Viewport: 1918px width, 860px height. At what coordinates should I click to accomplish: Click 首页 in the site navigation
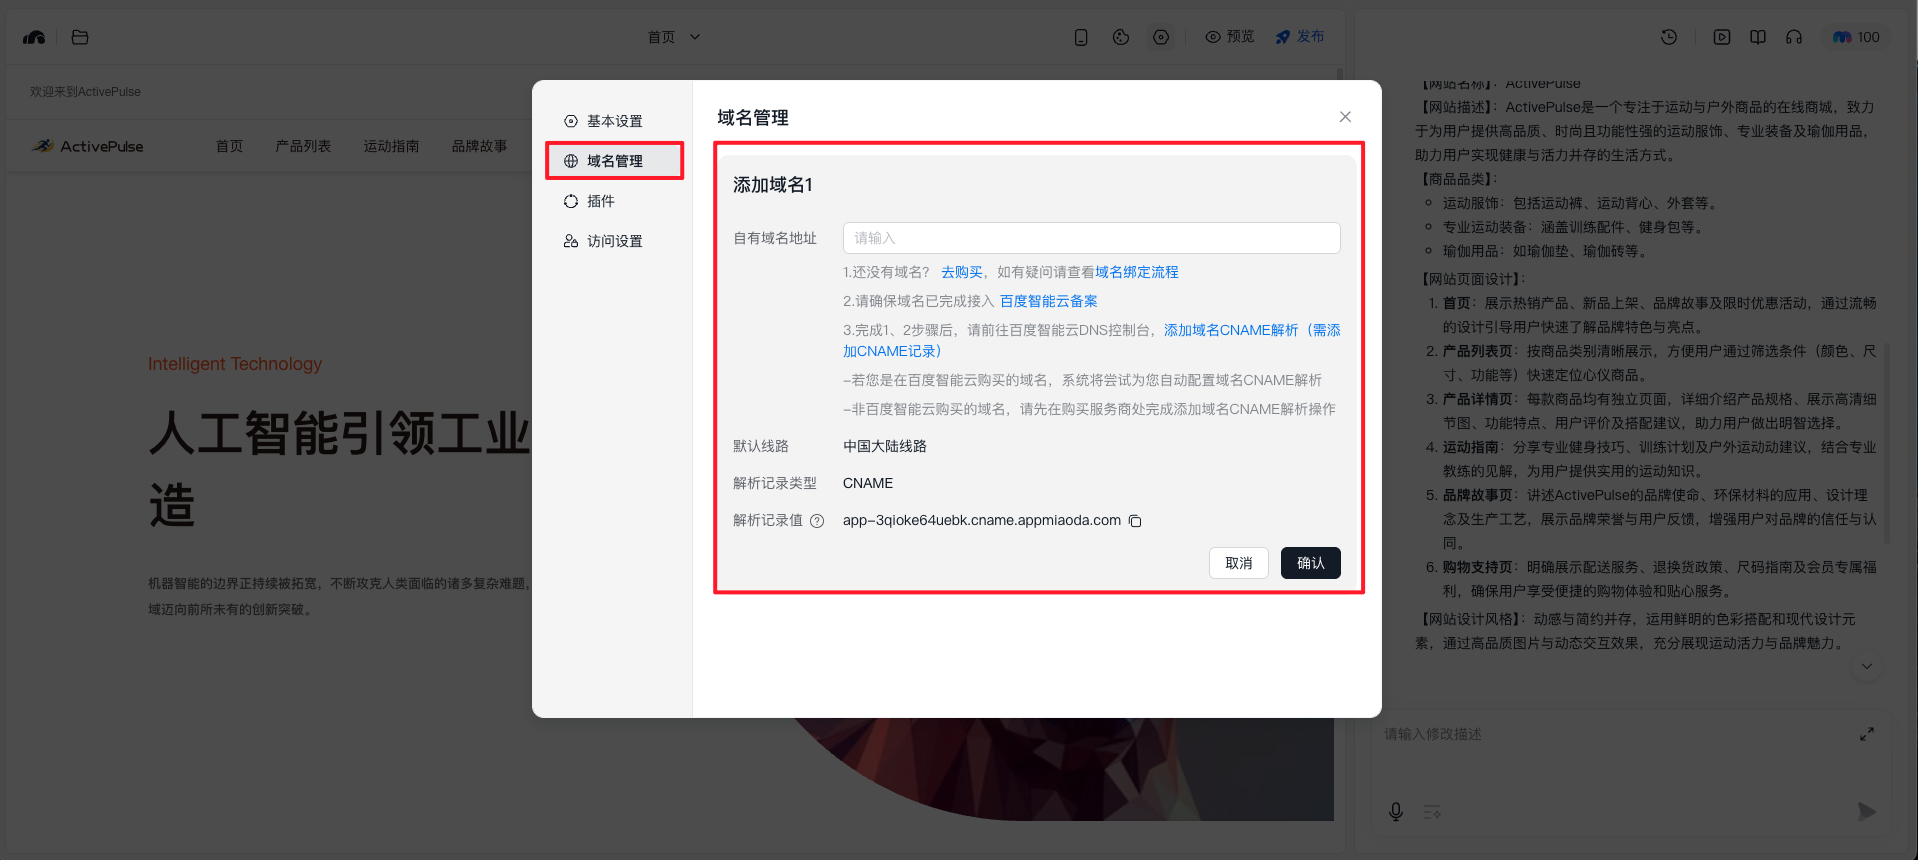229,146
